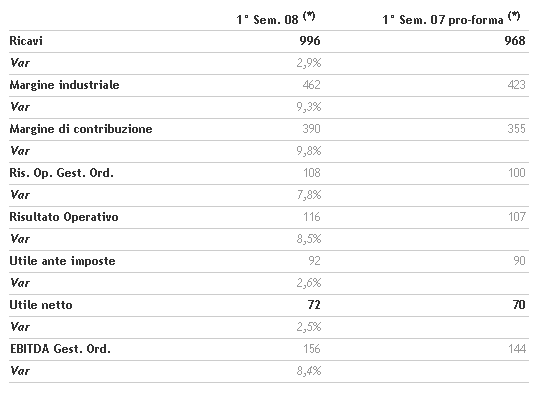Click the 107 pro-forma operating result
The height and width of the screenshot is (394, 543).
(x=517, y=217)
